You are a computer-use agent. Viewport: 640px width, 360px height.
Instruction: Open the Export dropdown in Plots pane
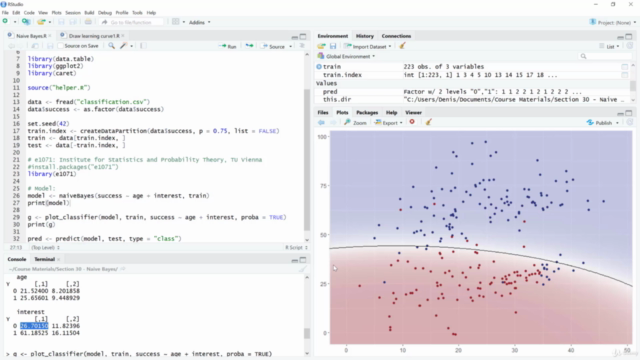click(x=389, y=122)
